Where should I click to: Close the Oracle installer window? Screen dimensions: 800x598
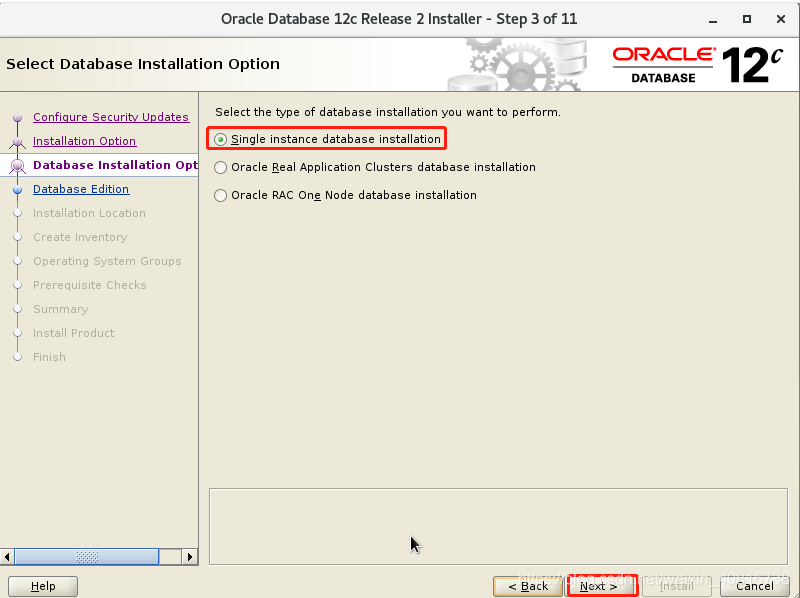pyautogui.click(x=781, y=19)
